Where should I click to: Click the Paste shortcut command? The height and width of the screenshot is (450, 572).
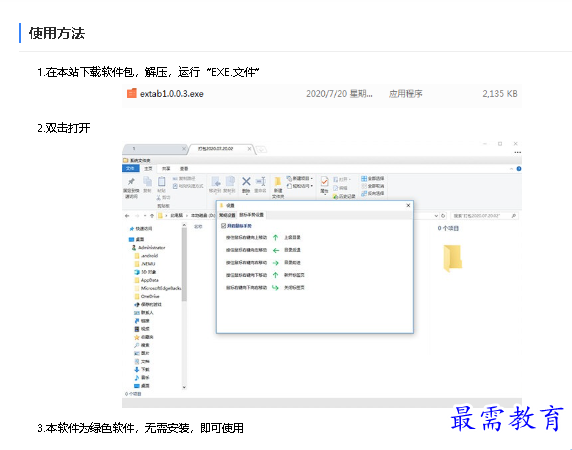(188, 186)
